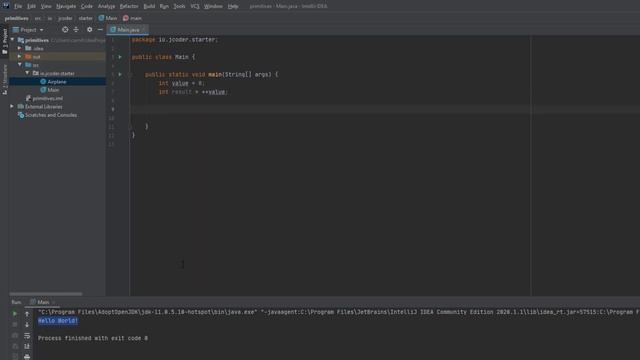Expand External Libraries node

[12, 107]
